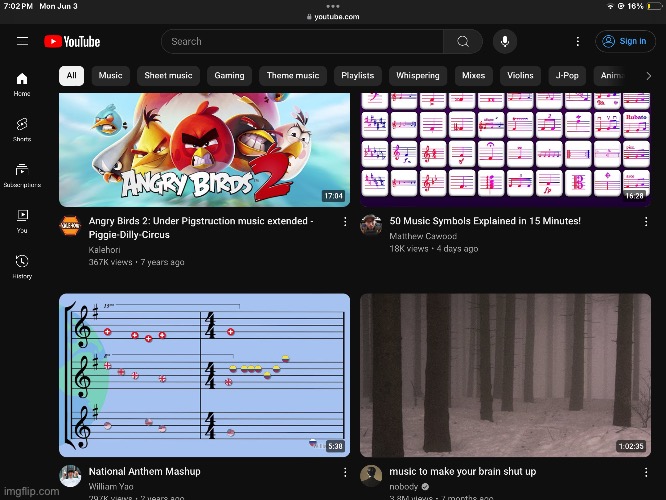
Task: Click William Yao channel avatar
Action: (x=70, y=476)
